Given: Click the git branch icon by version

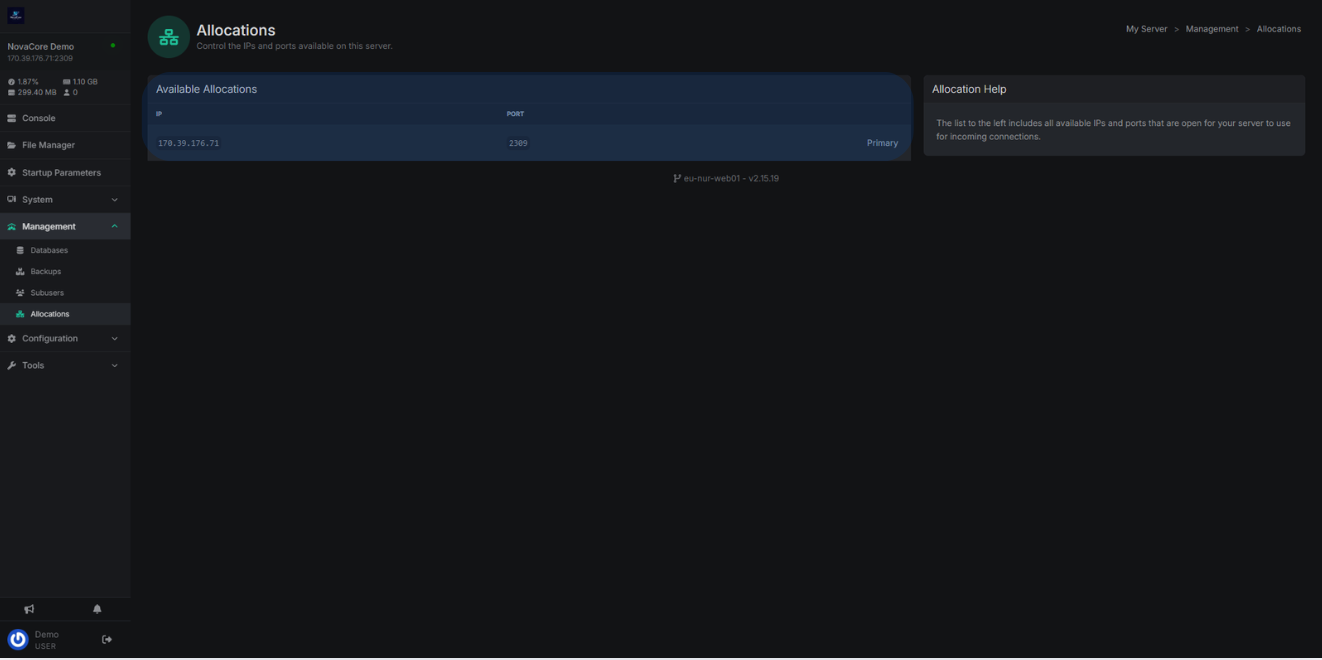Looking at the screenshot, I should coord(677,179).
